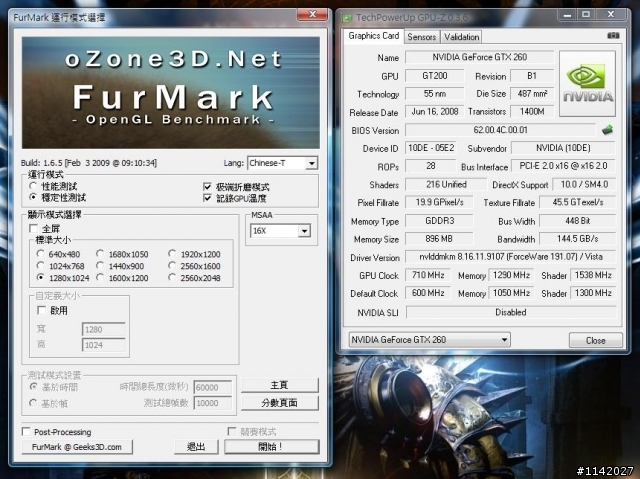
Task: Click the 分數頁面 scores page button
Action: (x=280, y=403)
